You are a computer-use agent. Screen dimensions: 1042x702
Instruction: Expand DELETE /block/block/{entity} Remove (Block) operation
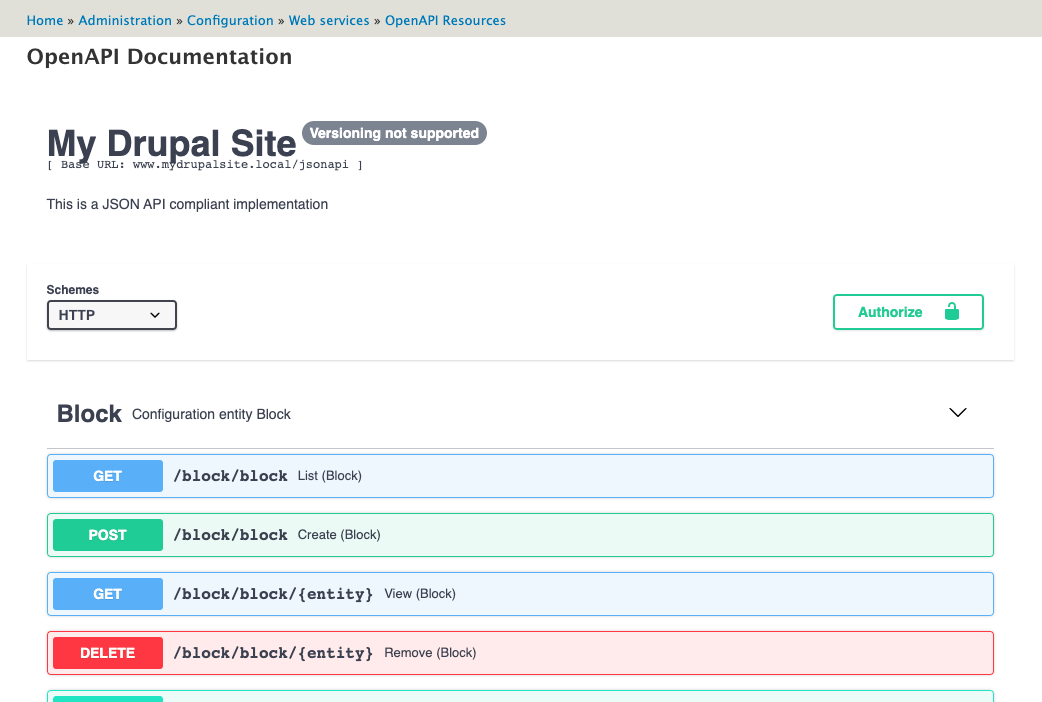point(520,653)
